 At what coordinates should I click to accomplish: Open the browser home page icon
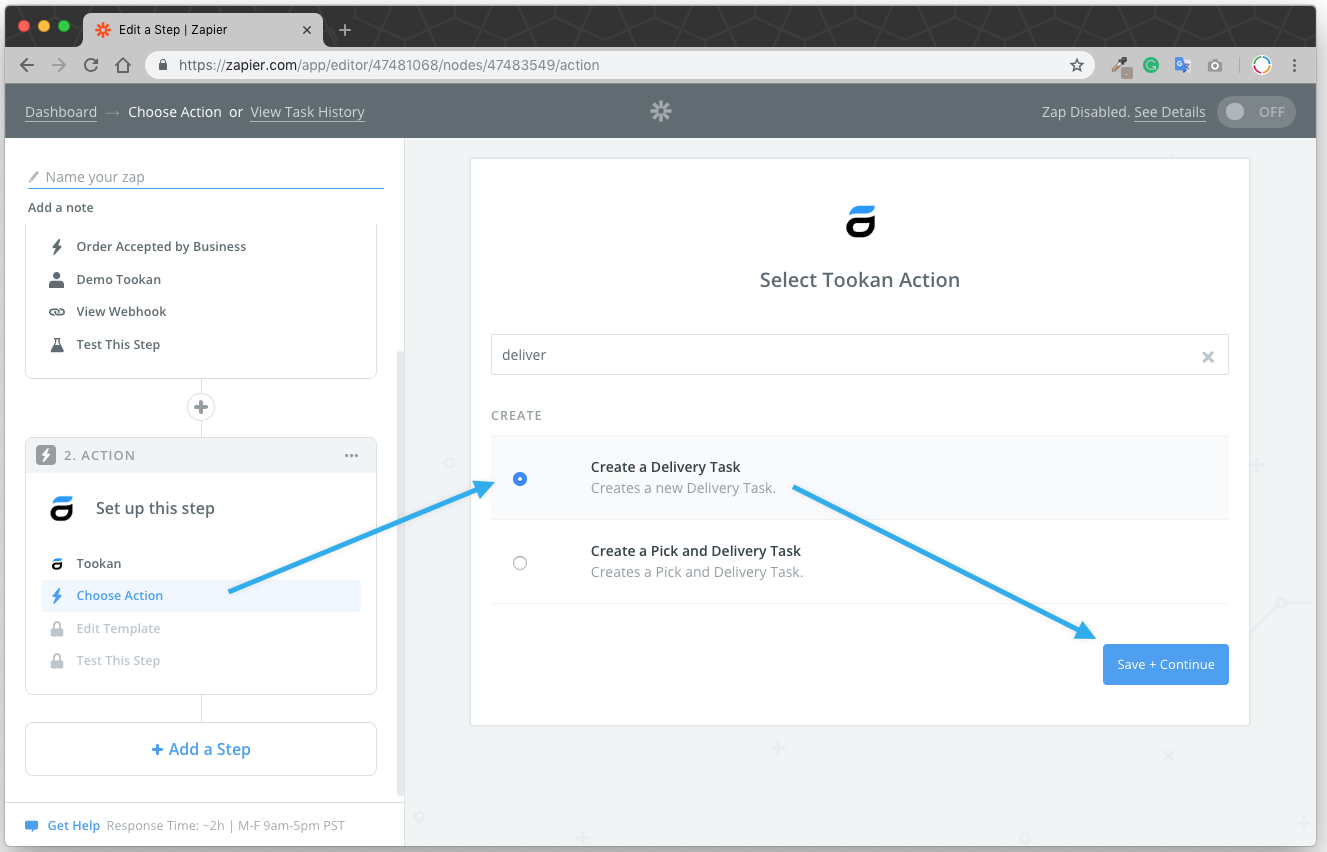(123, 65)
